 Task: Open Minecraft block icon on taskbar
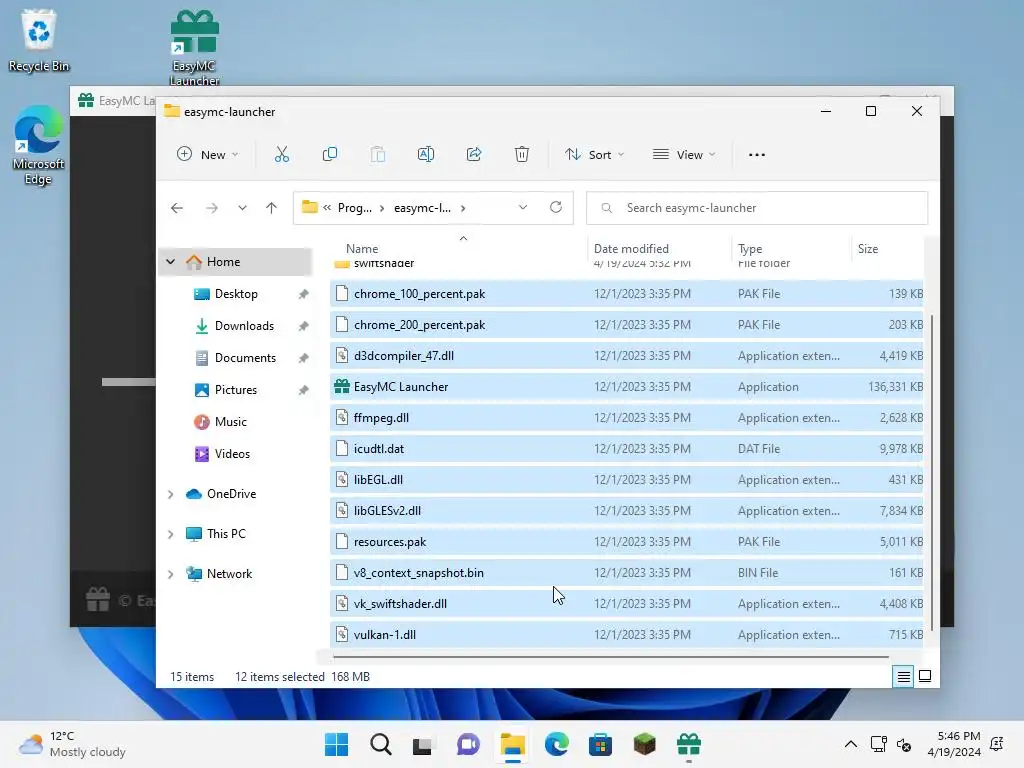point(645,744)
